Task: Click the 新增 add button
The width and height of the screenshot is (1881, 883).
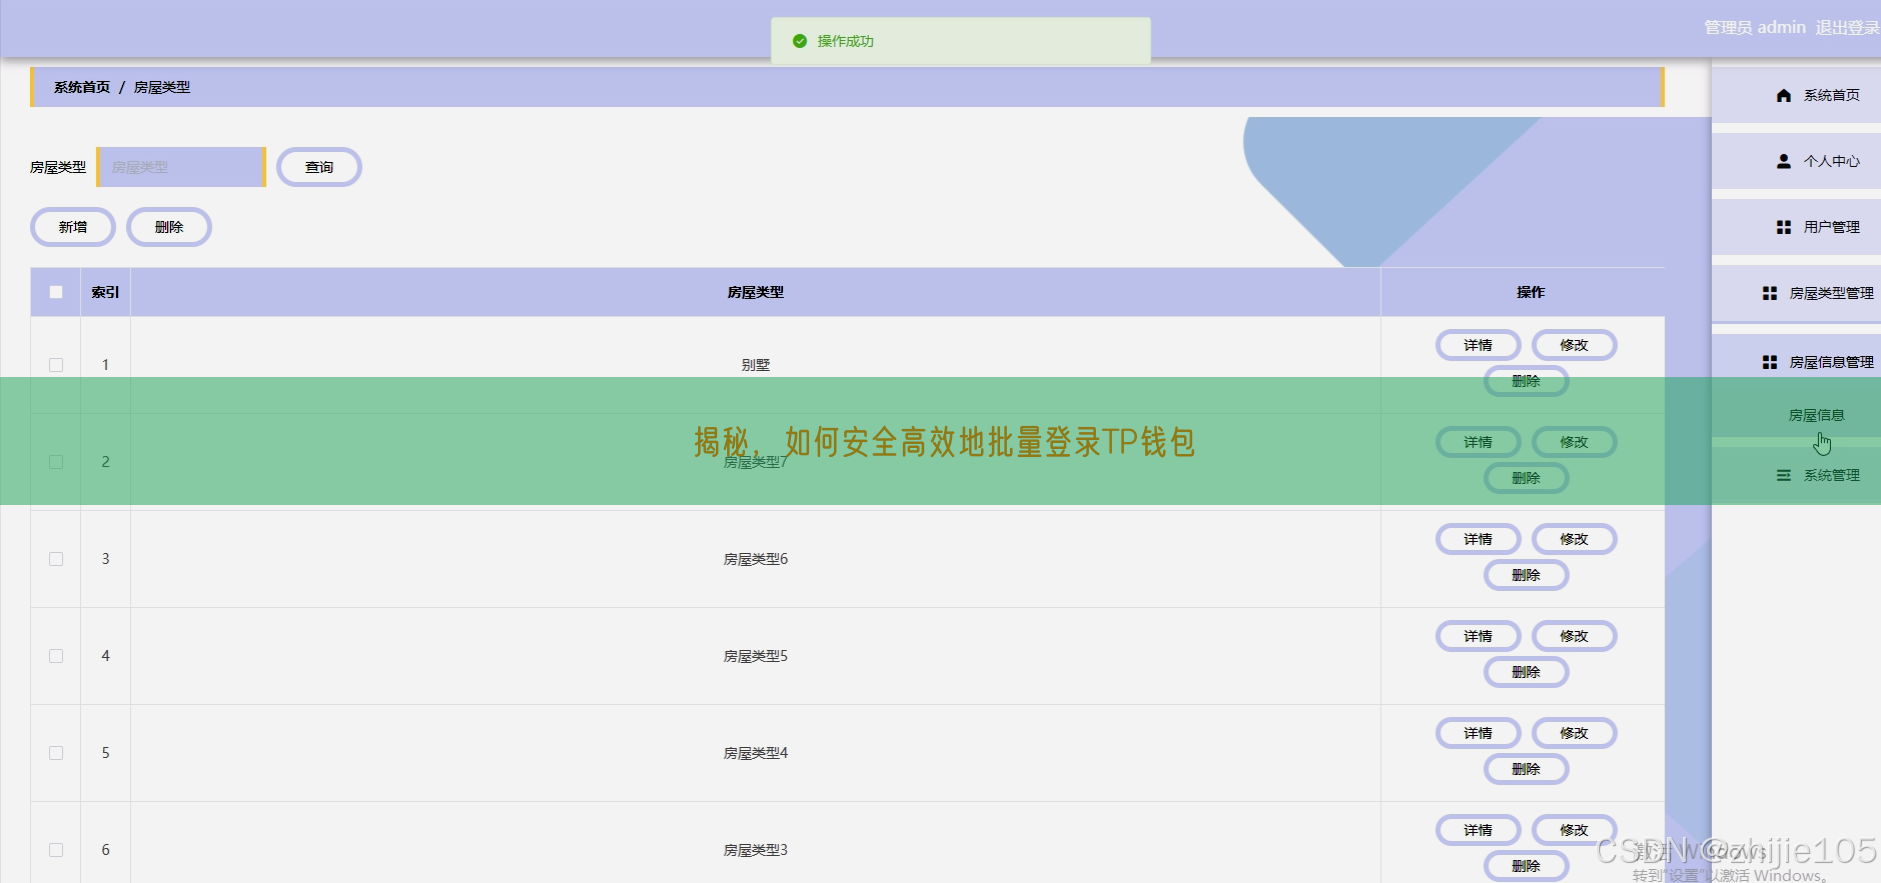Action: [x=73, y=227]
